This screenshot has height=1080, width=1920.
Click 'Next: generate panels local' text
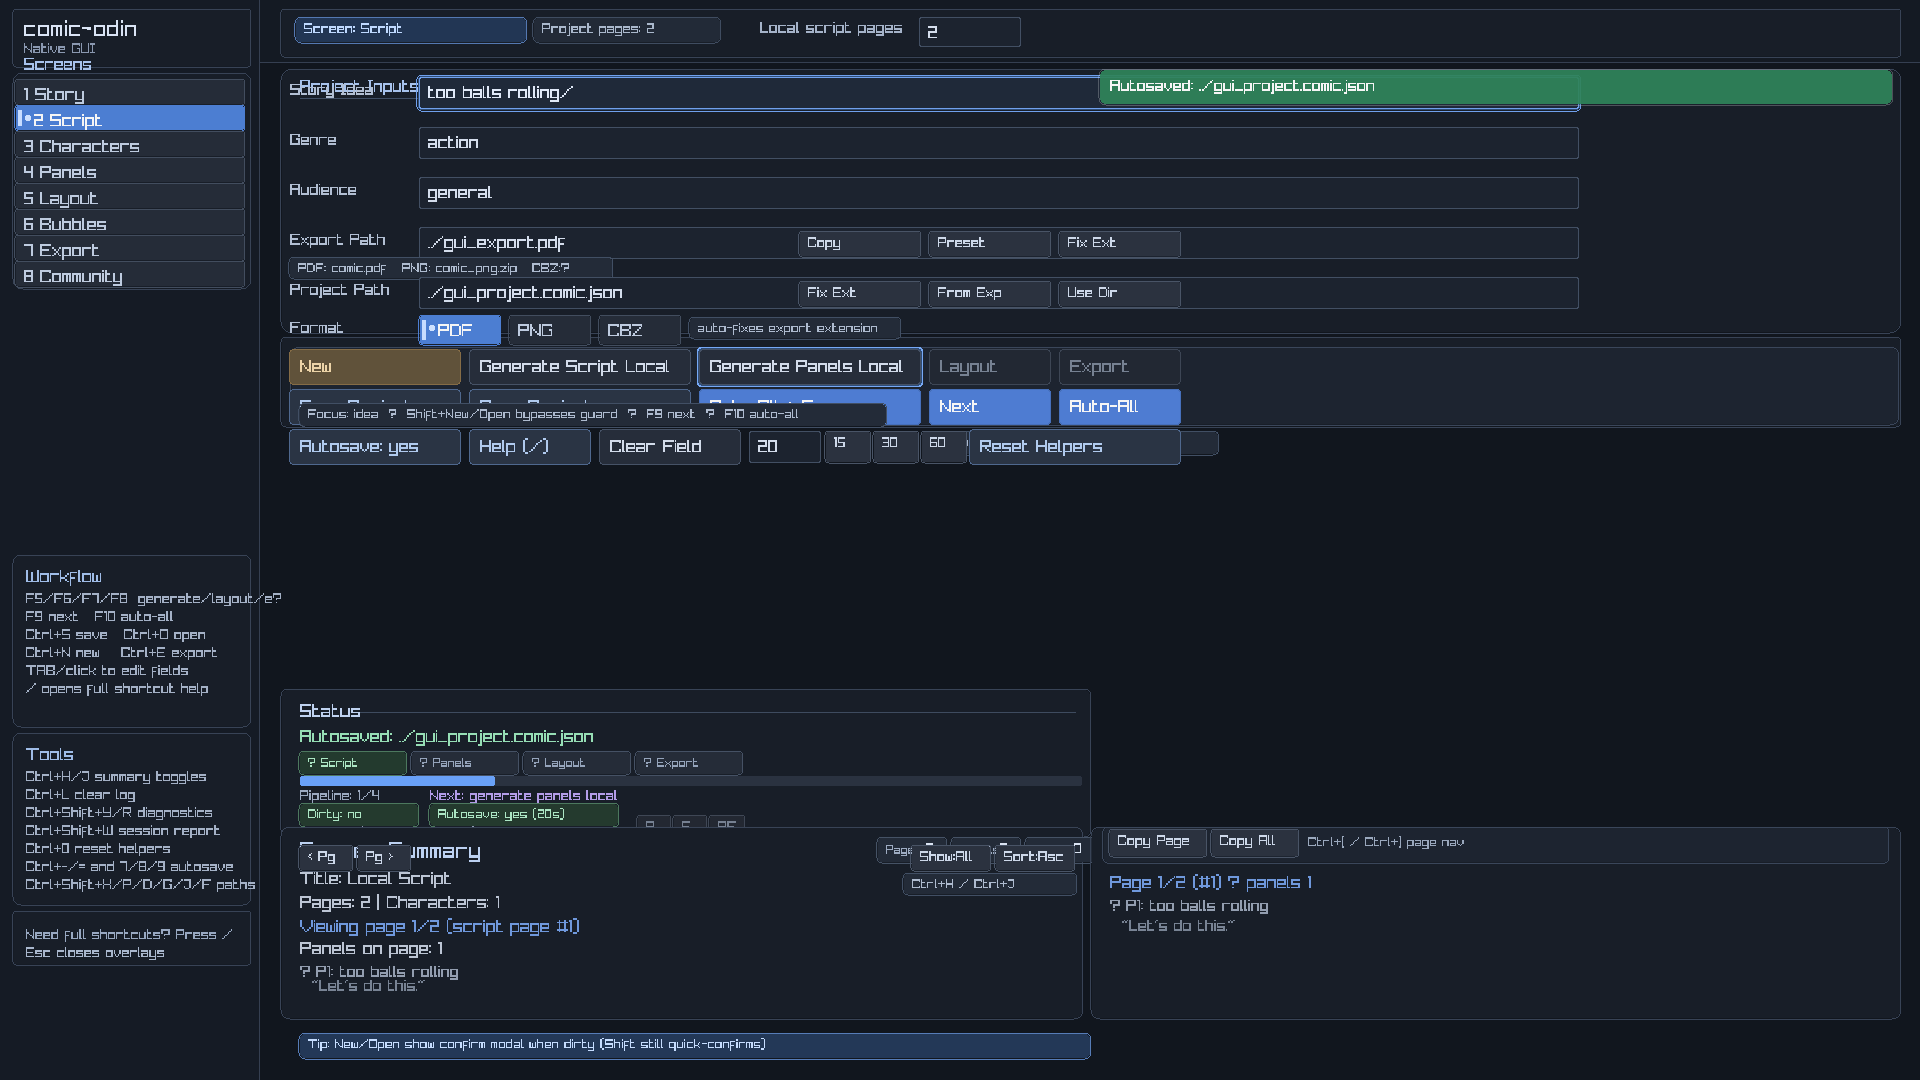point(523,796)
